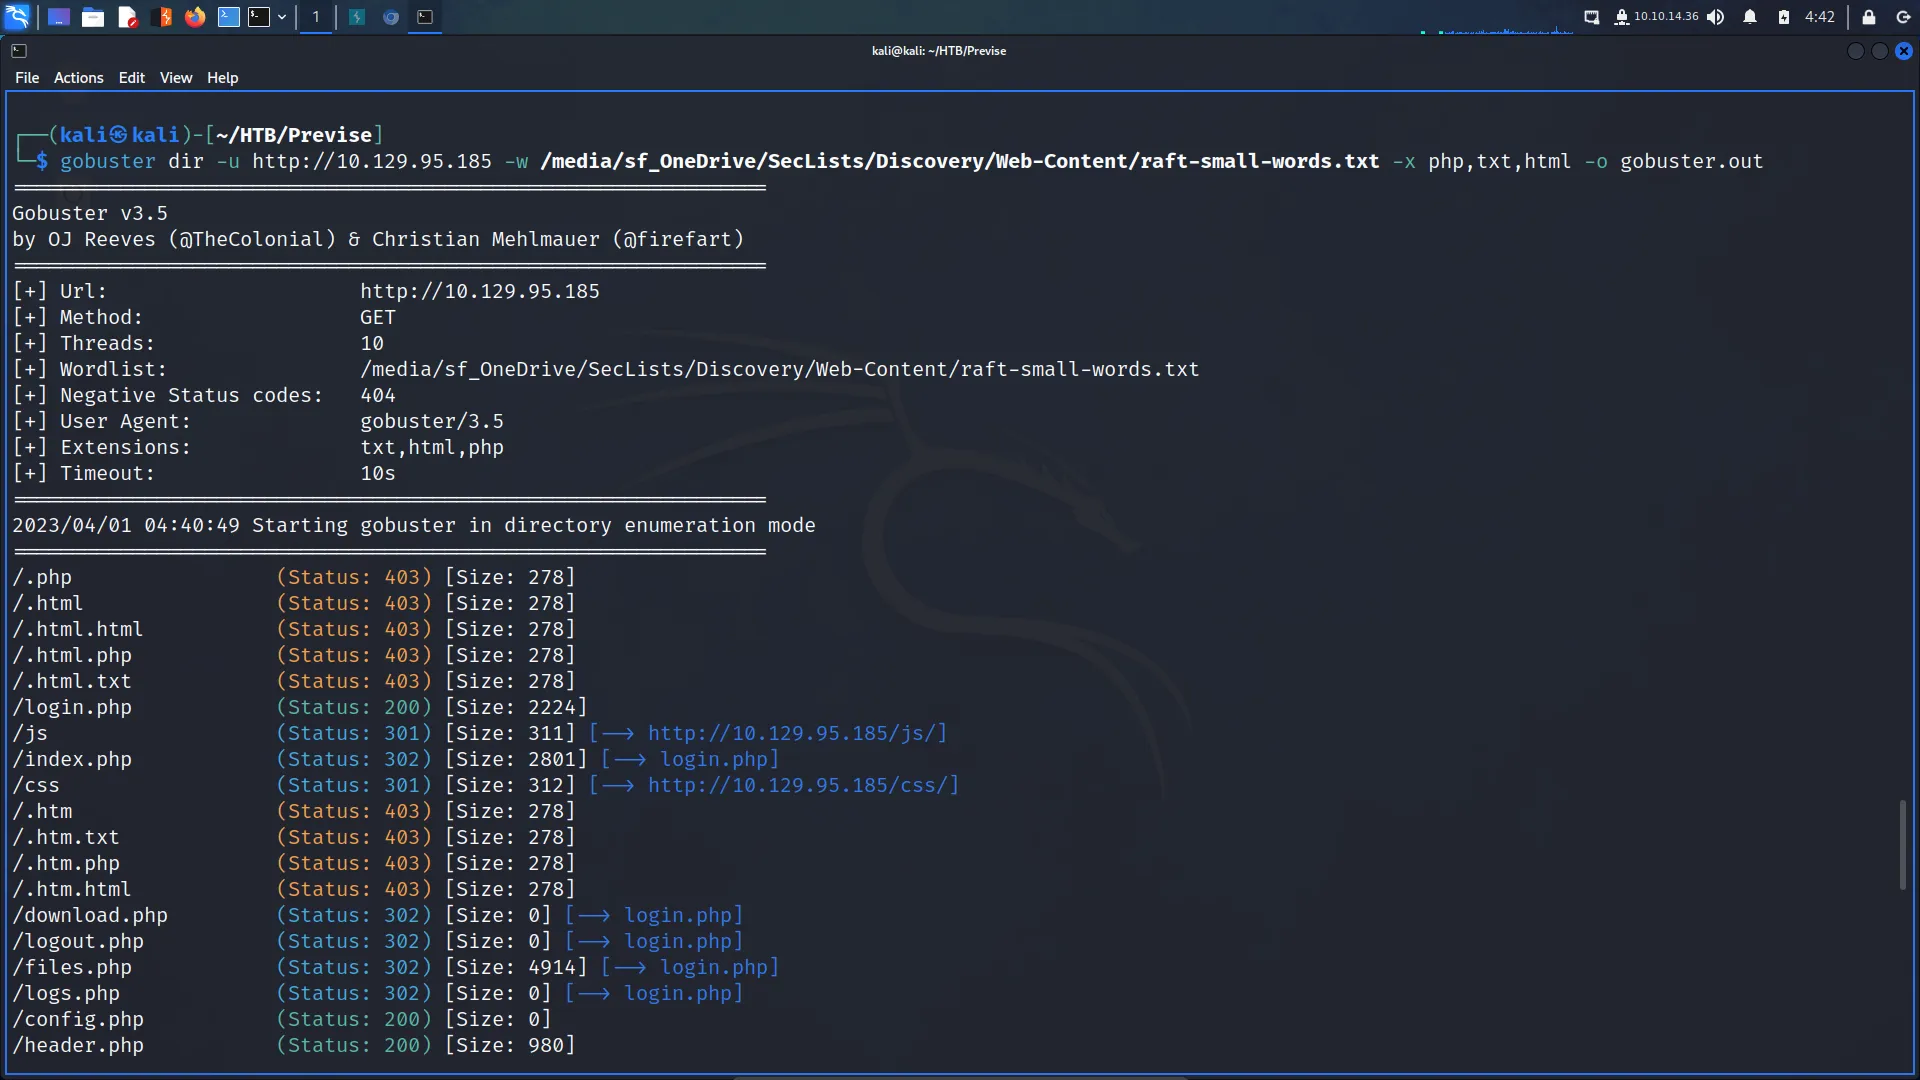Open the power manager battery icon
1920x1080 pixels.
click(x=1784, y=17)
